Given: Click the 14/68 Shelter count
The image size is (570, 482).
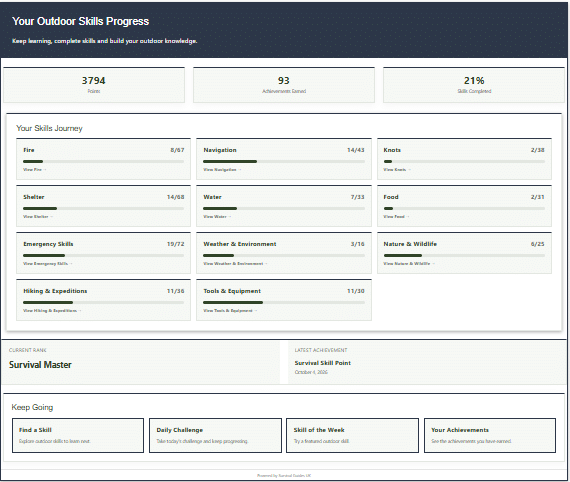Looking at the screenshot, I should click(x=176, y=197).
